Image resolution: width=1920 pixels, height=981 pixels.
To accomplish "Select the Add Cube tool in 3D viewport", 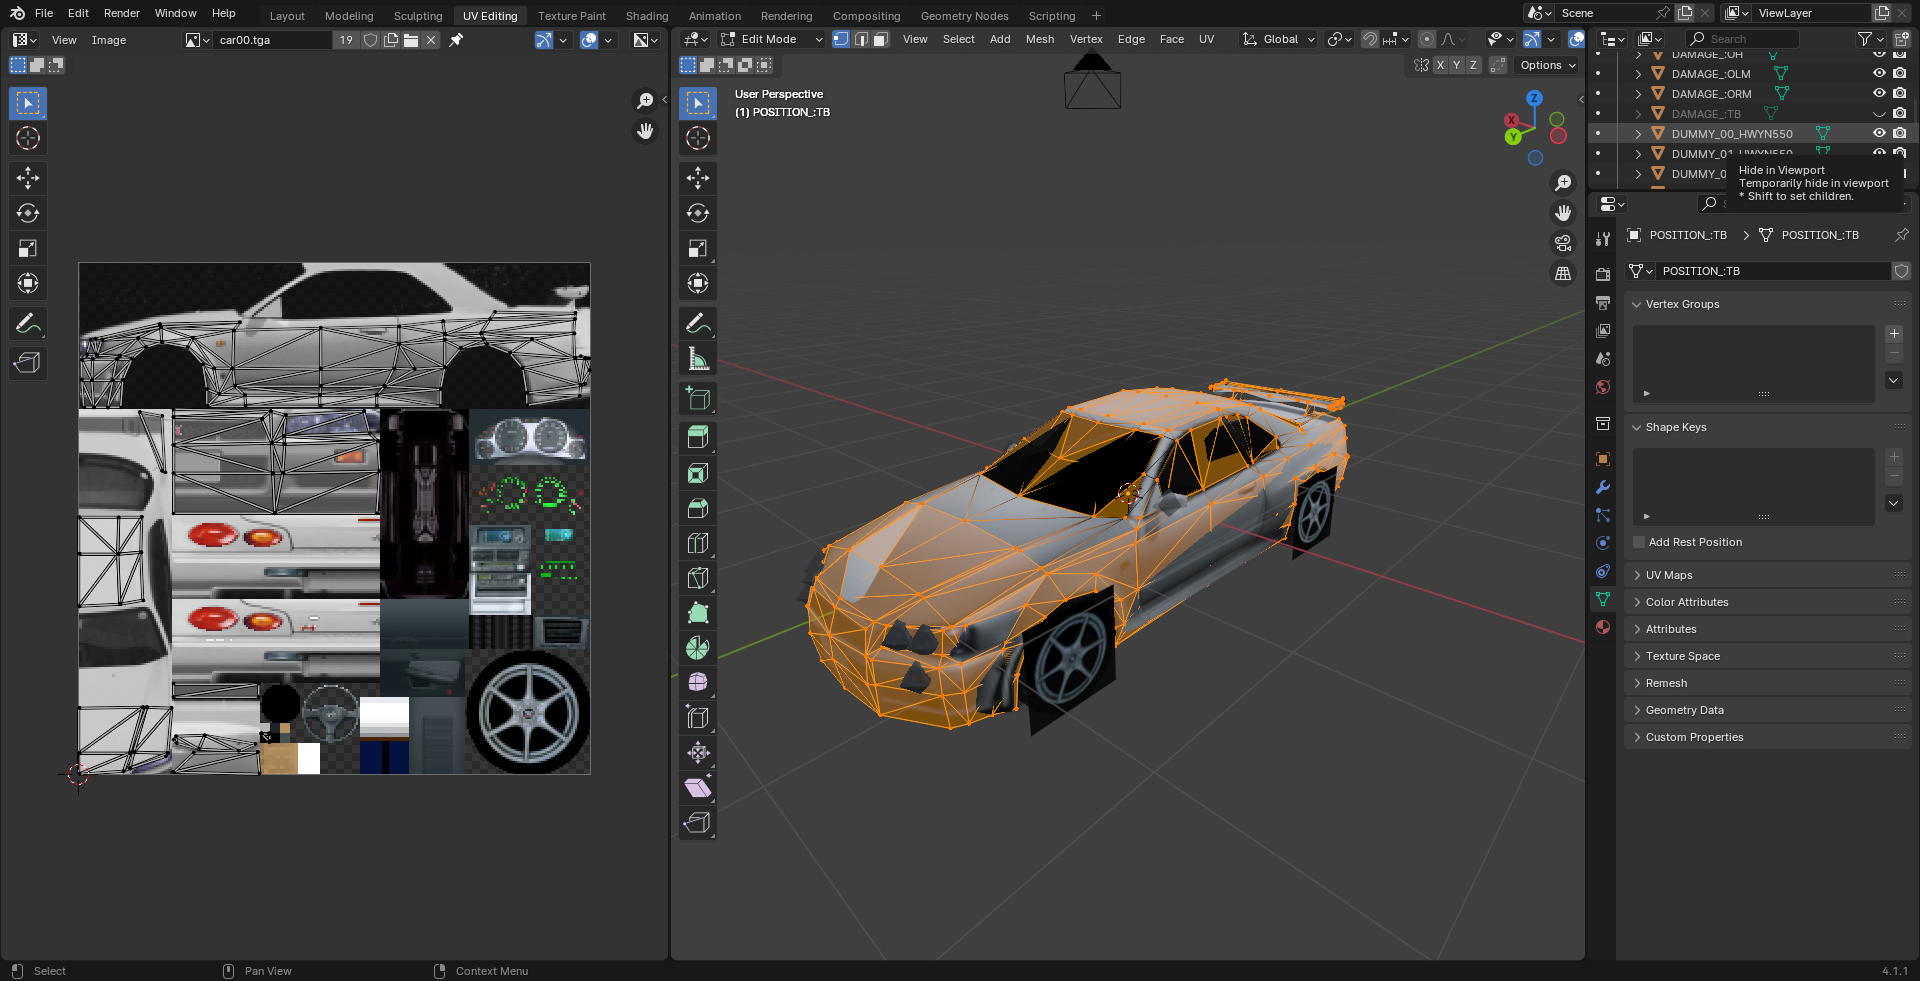I will (698, 398).
